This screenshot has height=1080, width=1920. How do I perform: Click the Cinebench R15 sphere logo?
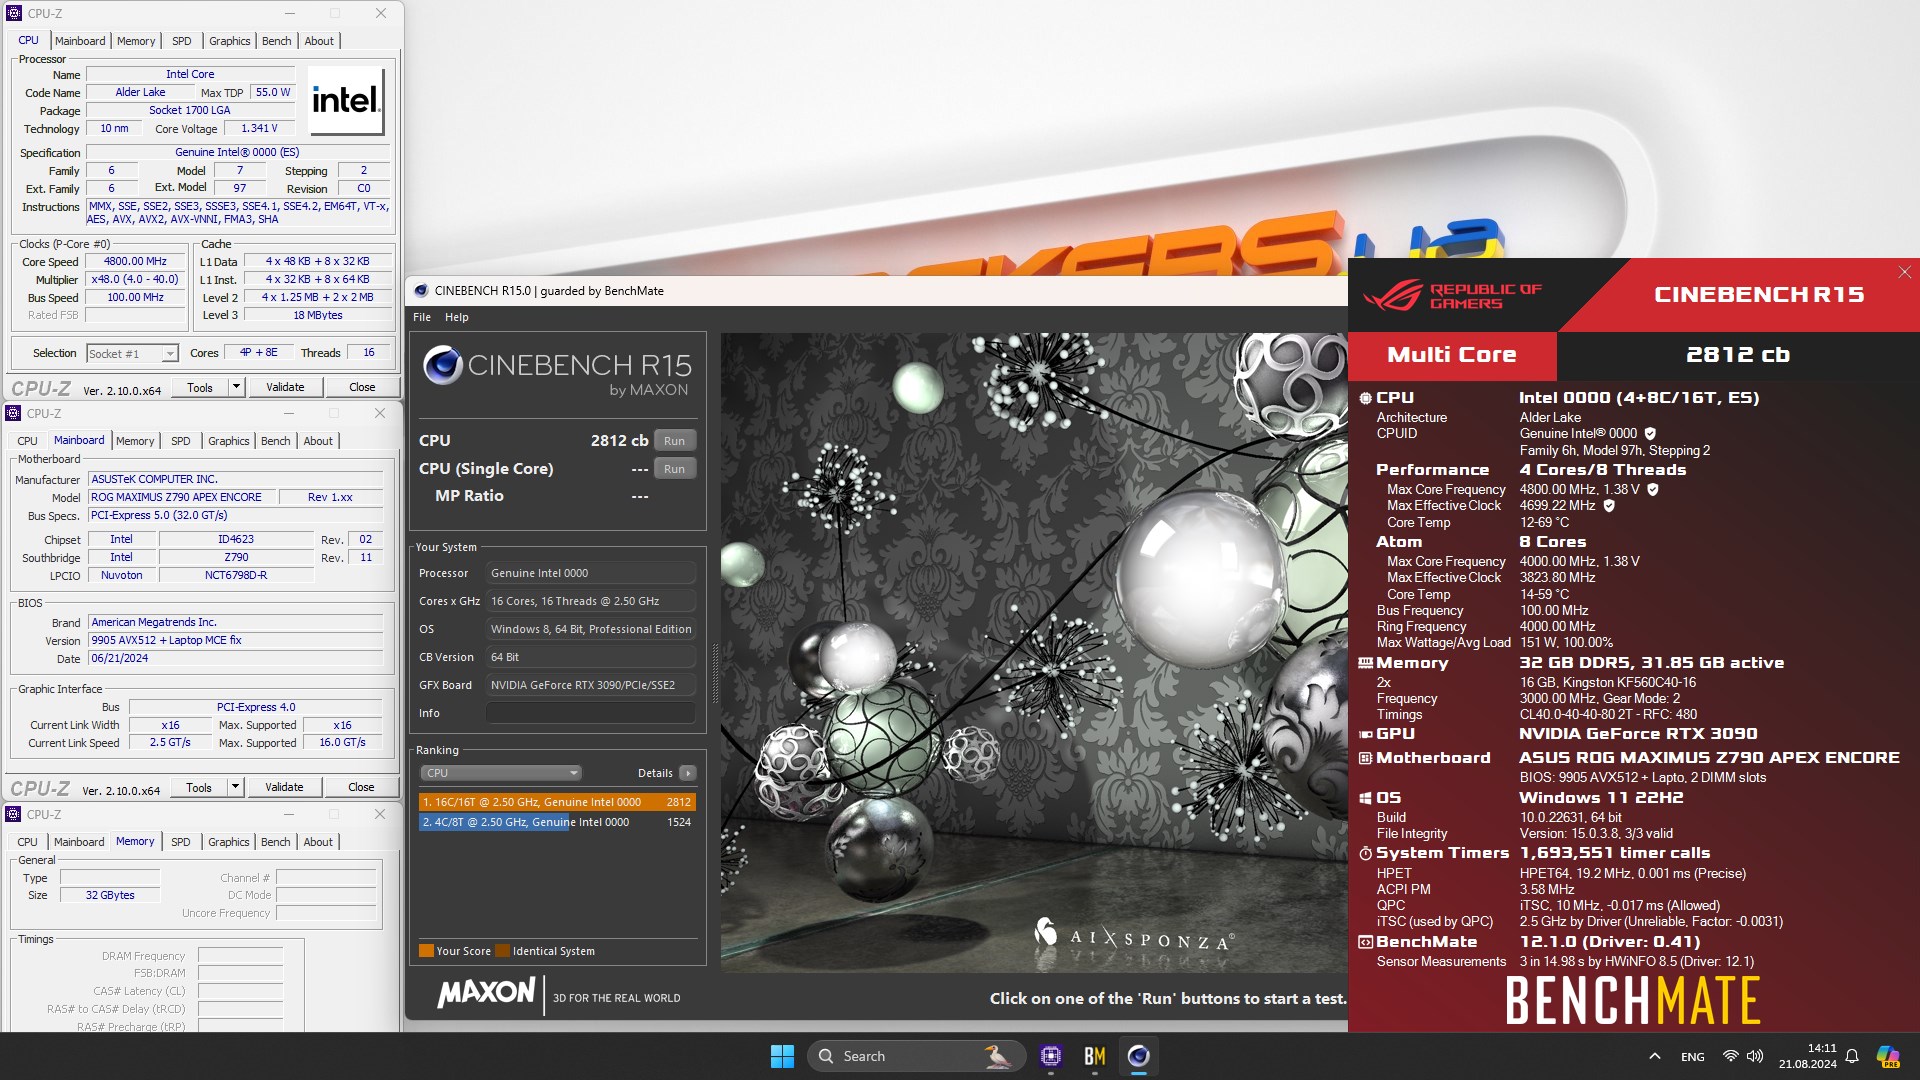pos(442,365)
